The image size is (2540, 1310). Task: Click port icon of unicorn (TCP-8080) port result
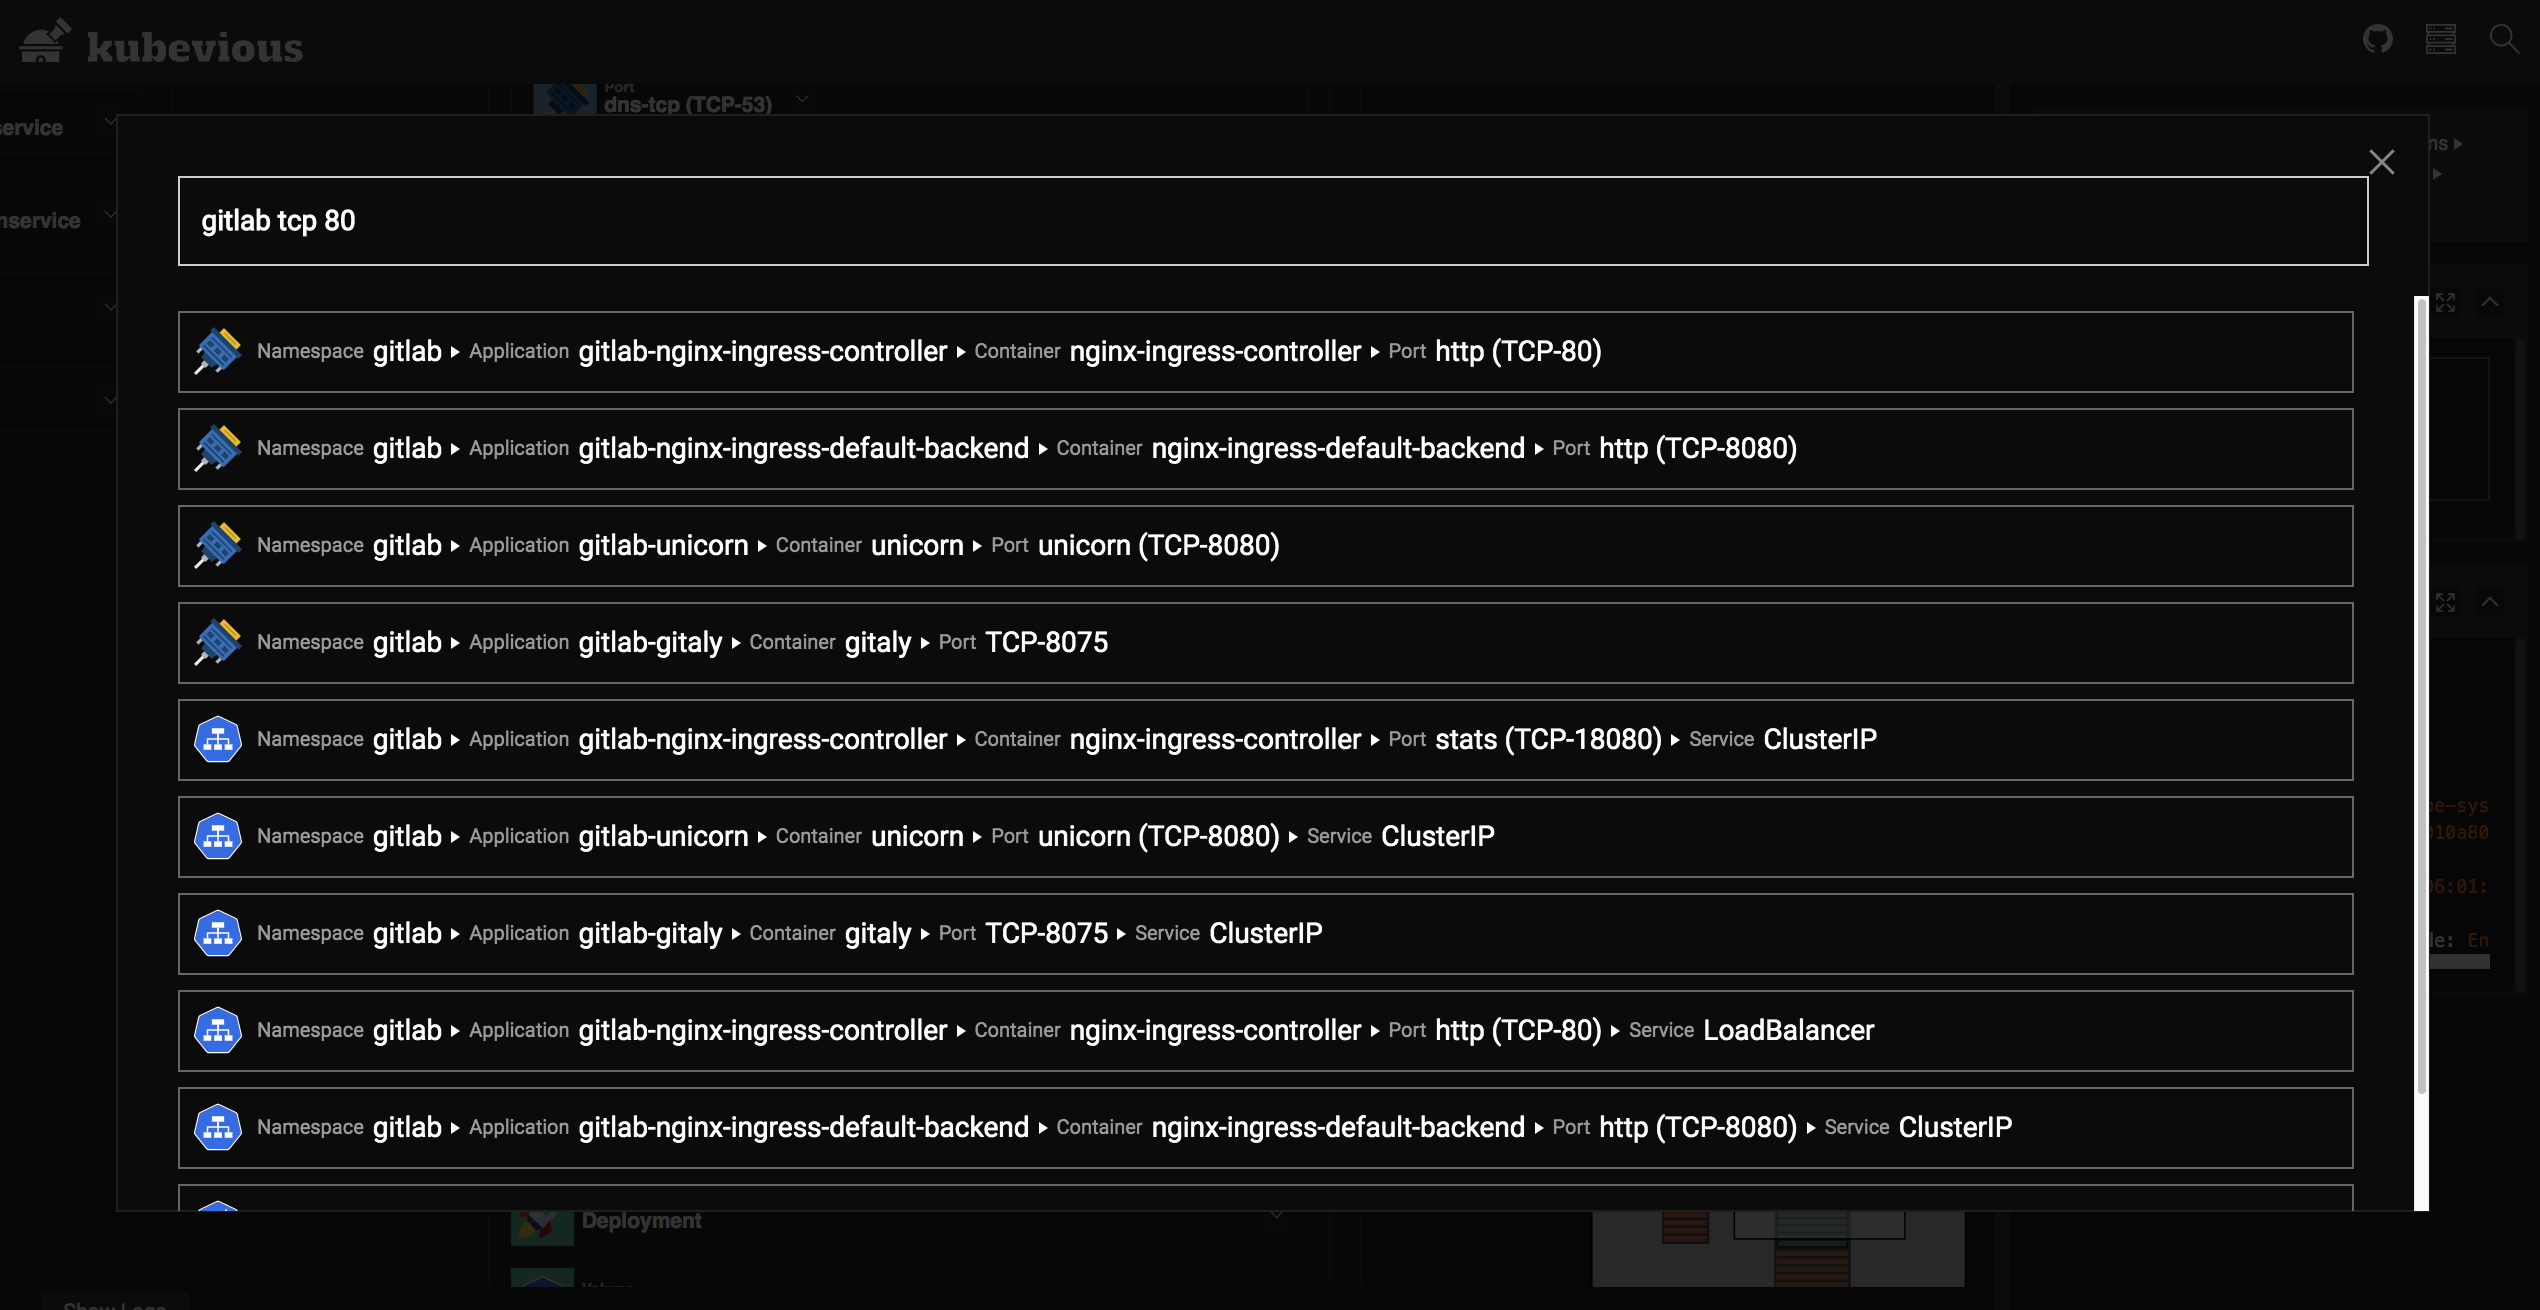[218, 545]
